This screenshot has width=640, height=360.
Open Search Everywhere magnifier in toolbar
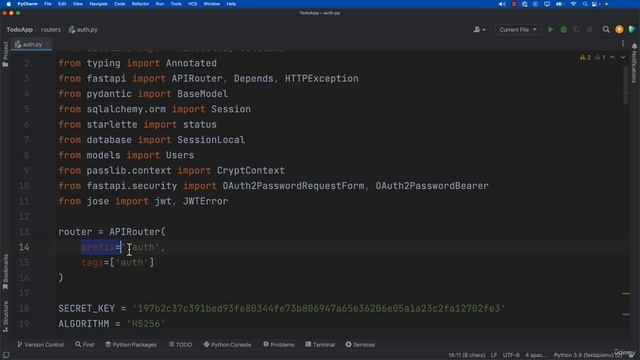click(x=606, y=29)
